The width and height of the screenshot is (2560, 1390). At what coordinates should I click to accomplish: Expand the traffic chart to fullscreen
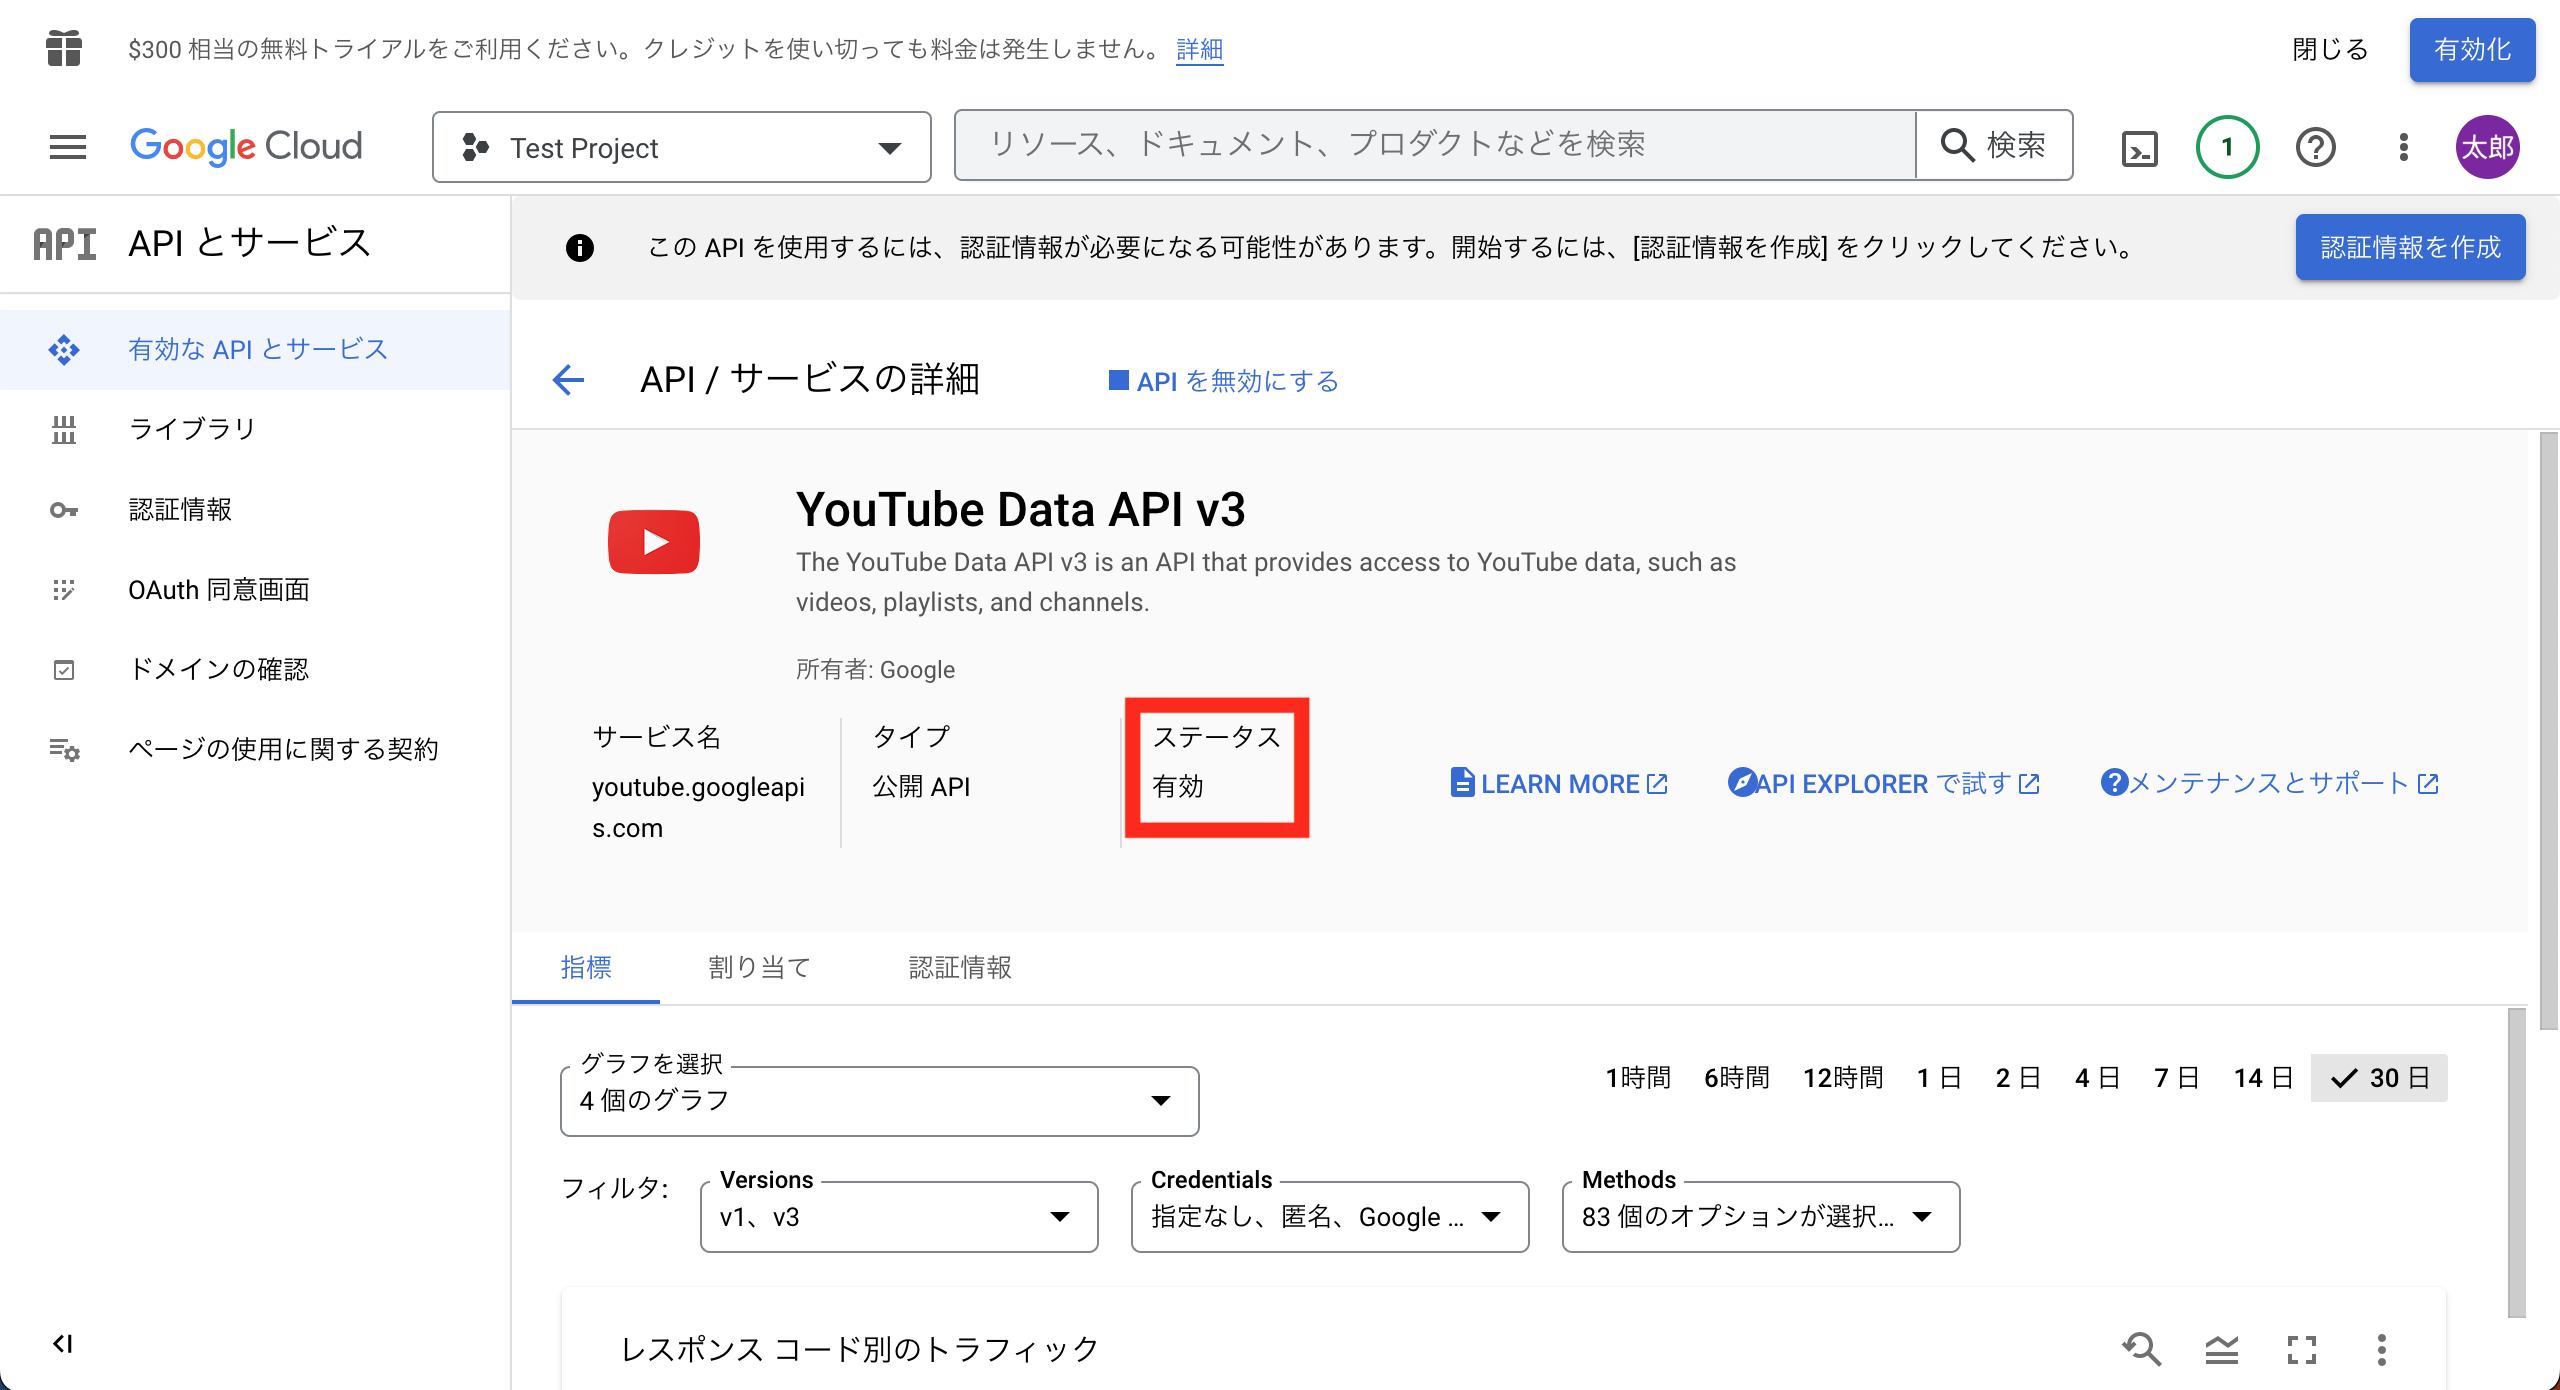(2302, 1349)
